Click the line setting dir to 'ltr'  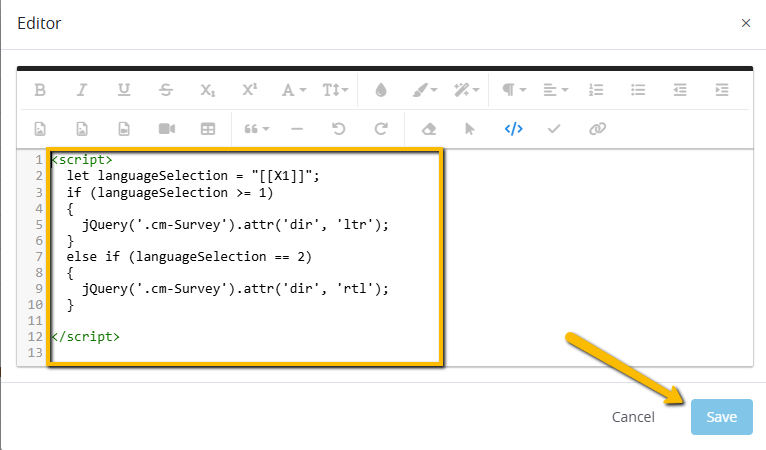pyautogui.click(x=235, y=225)
